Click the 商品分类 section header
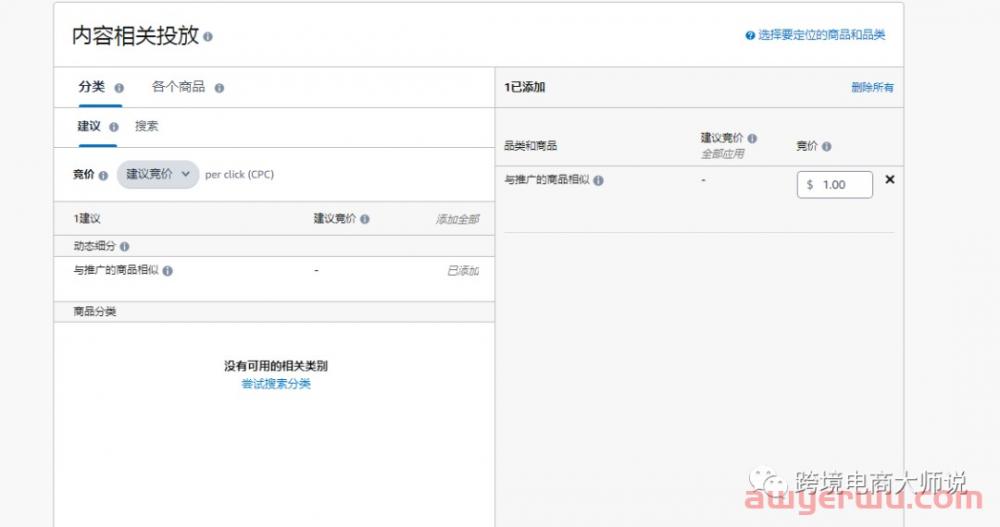Viewport: 1000px width, 527px height. point(94,311)
